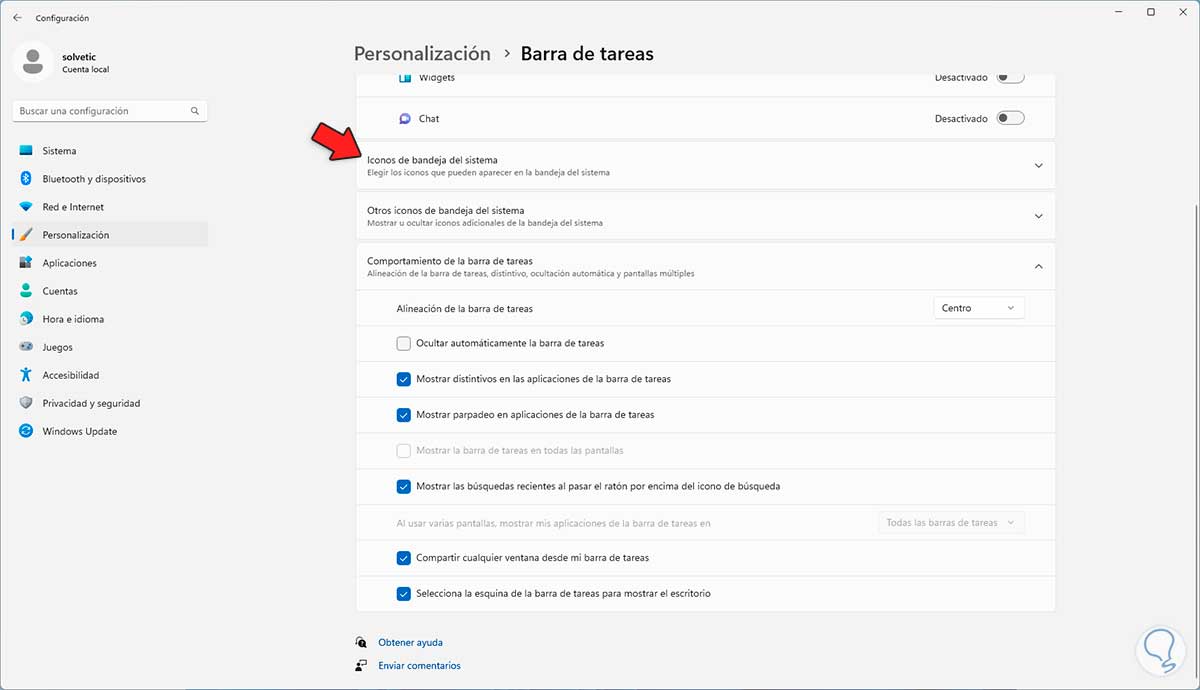Click the Obtener ayuda link
Viewport: 1200px width, 690px height.
(410, 642)
